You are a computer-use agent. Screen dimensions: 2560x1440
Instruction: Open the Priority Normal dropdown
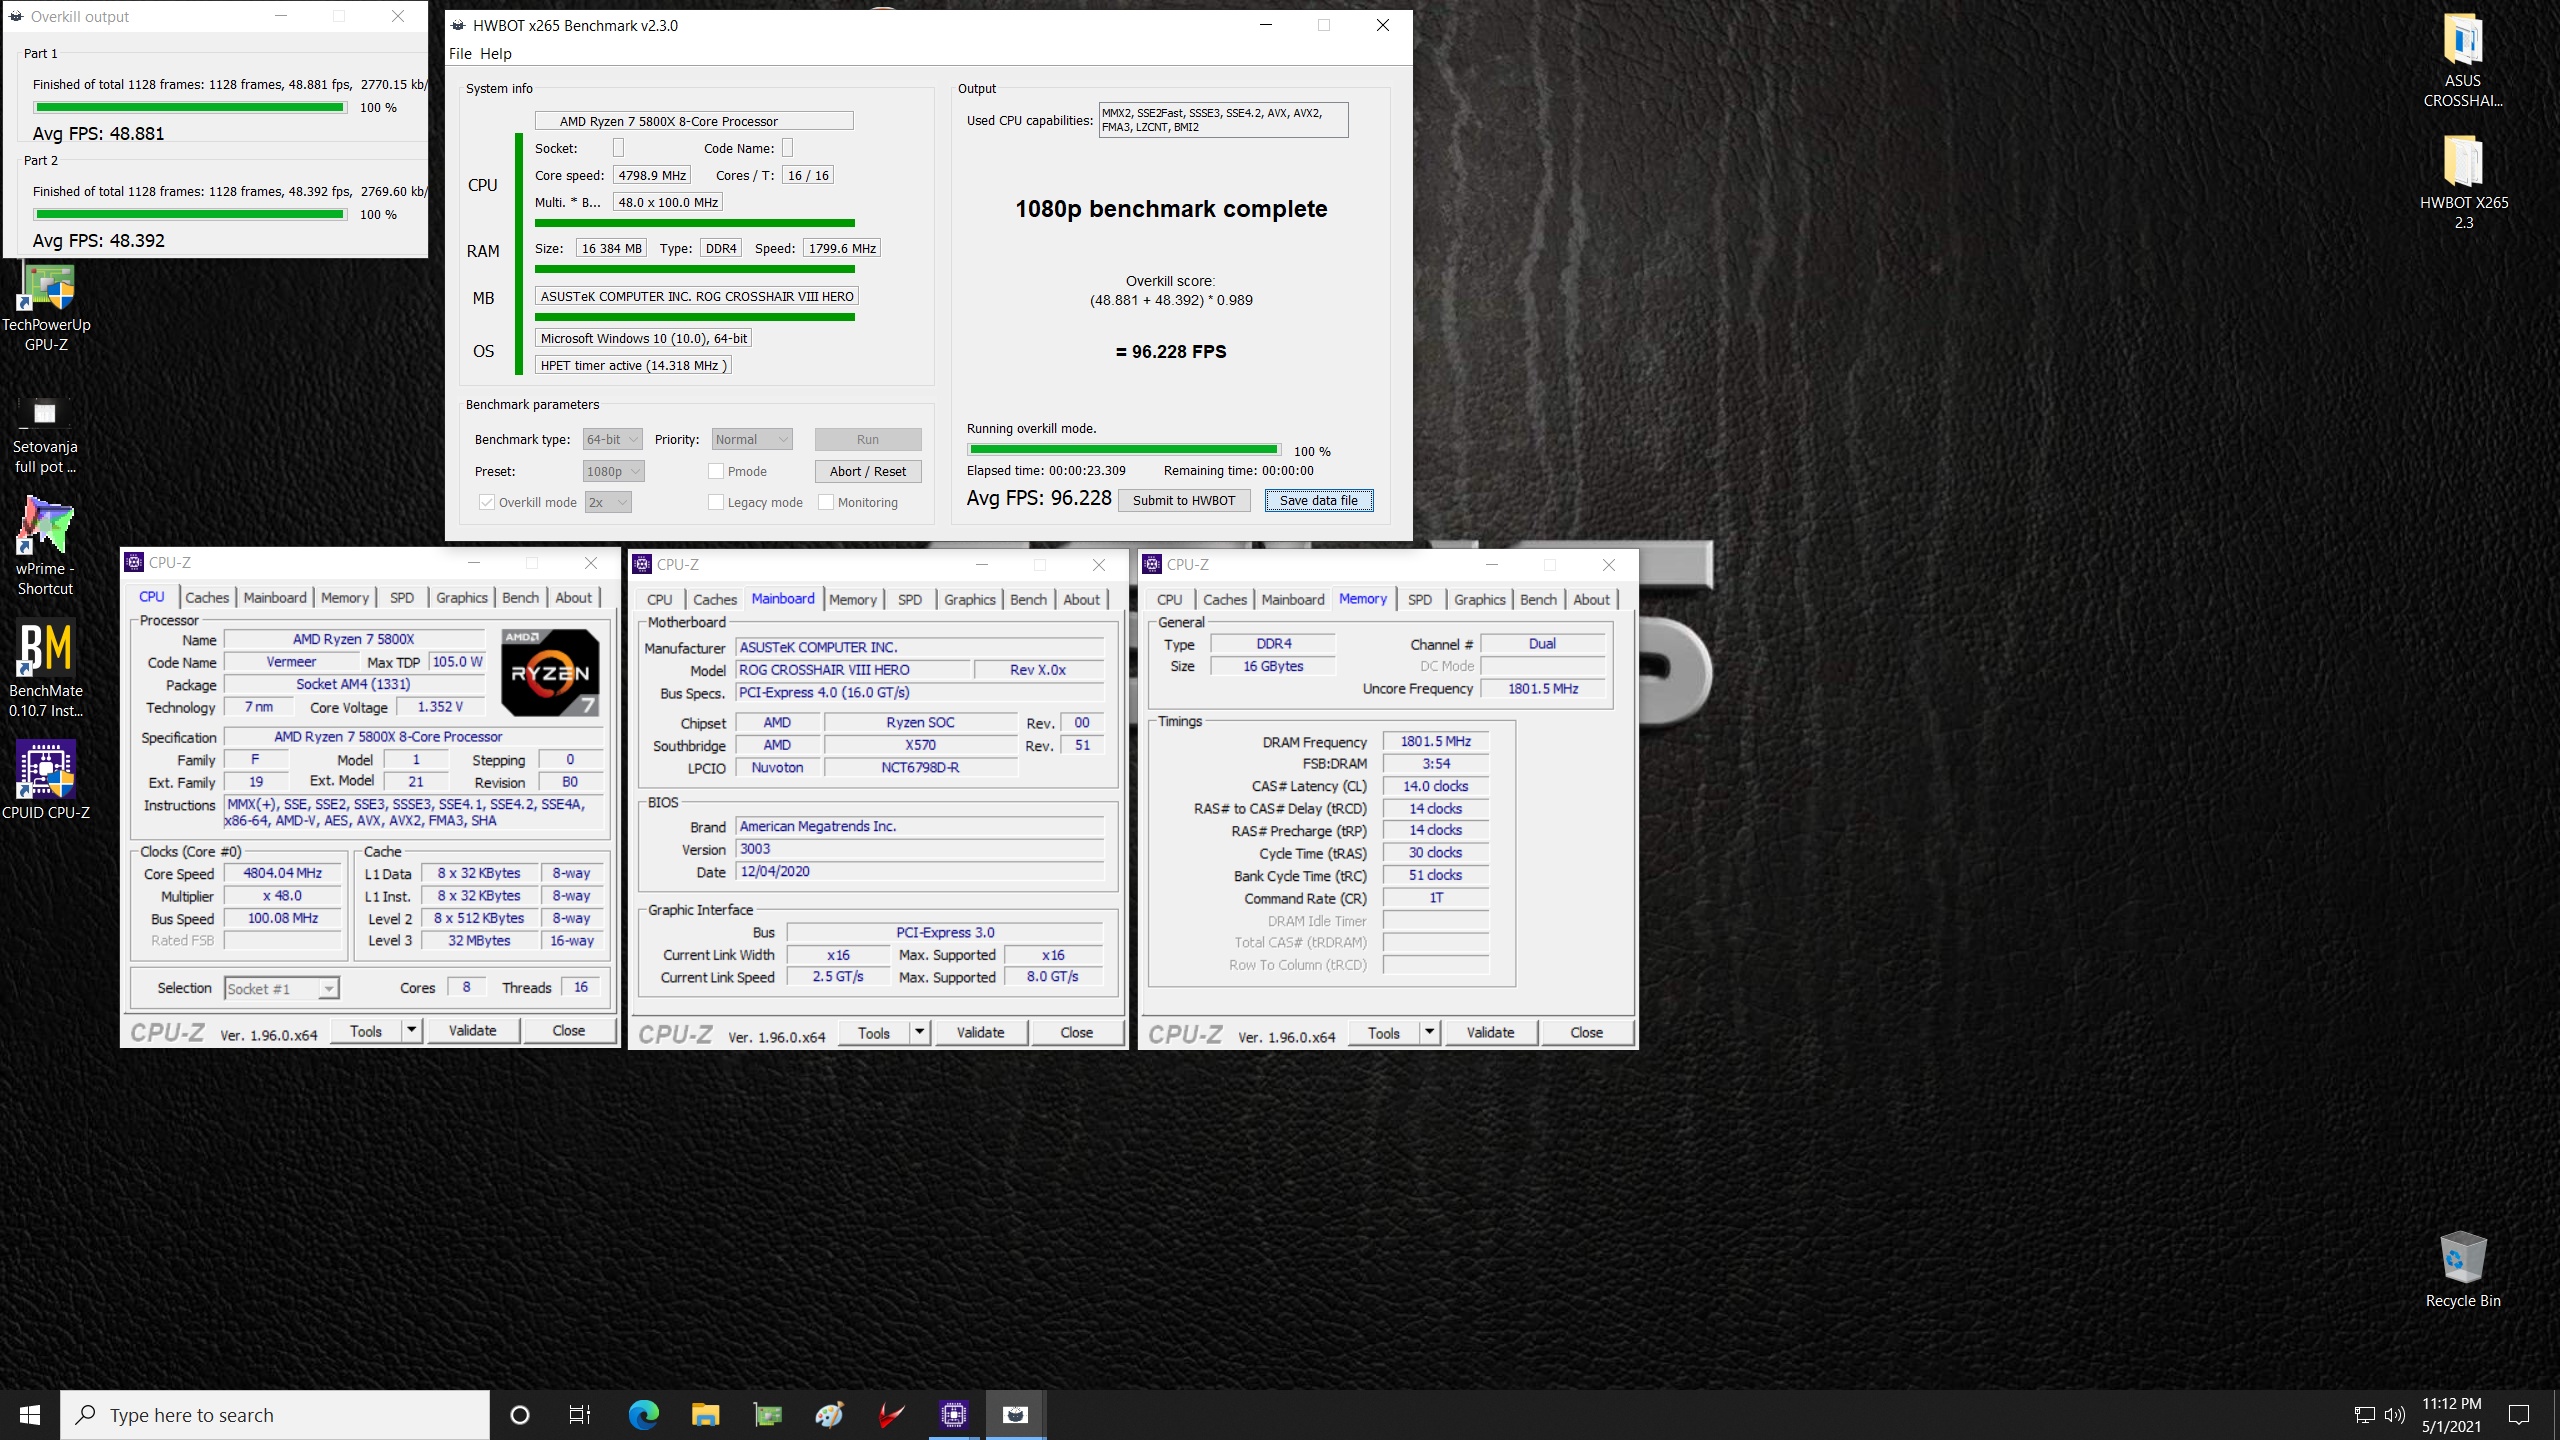[x=752, y=439]
